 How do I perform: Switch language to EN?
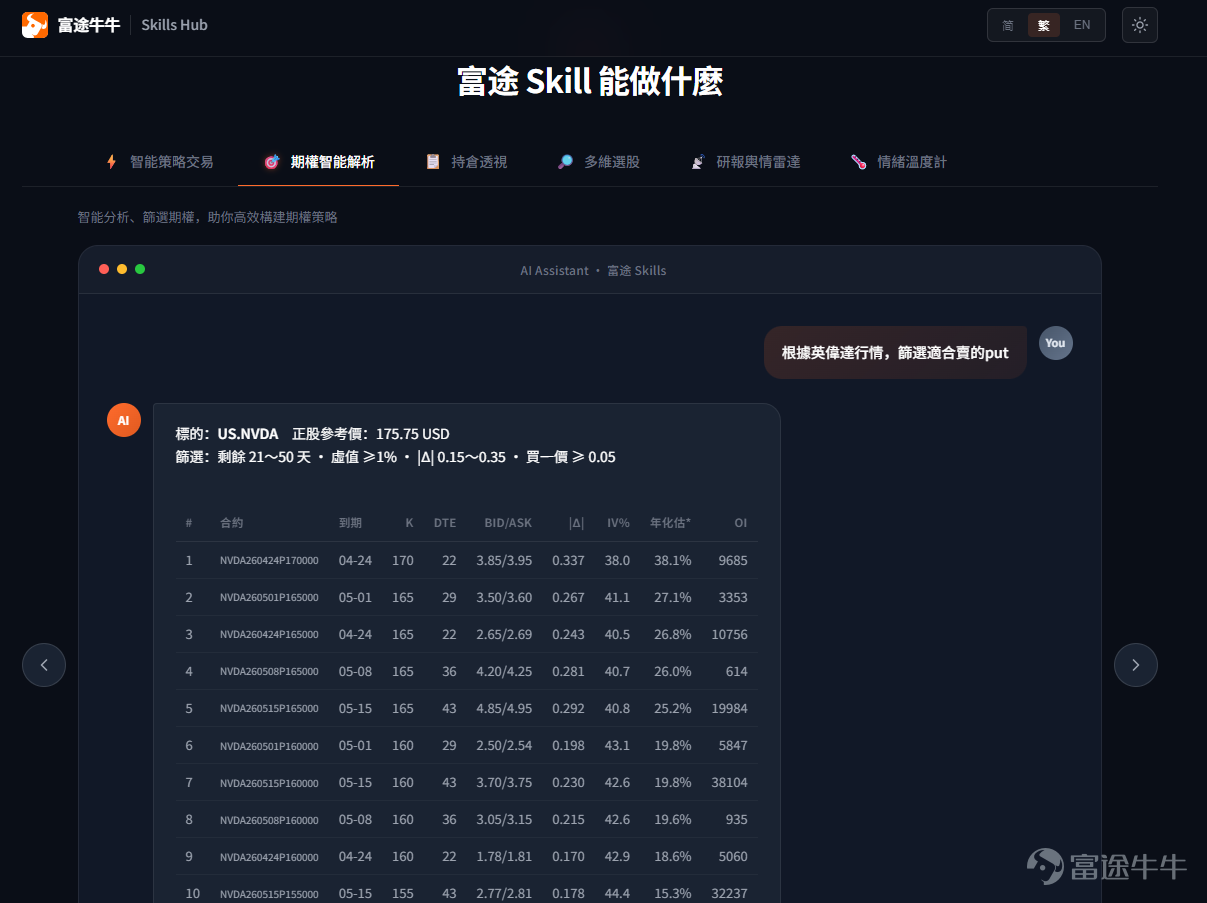1082,25
